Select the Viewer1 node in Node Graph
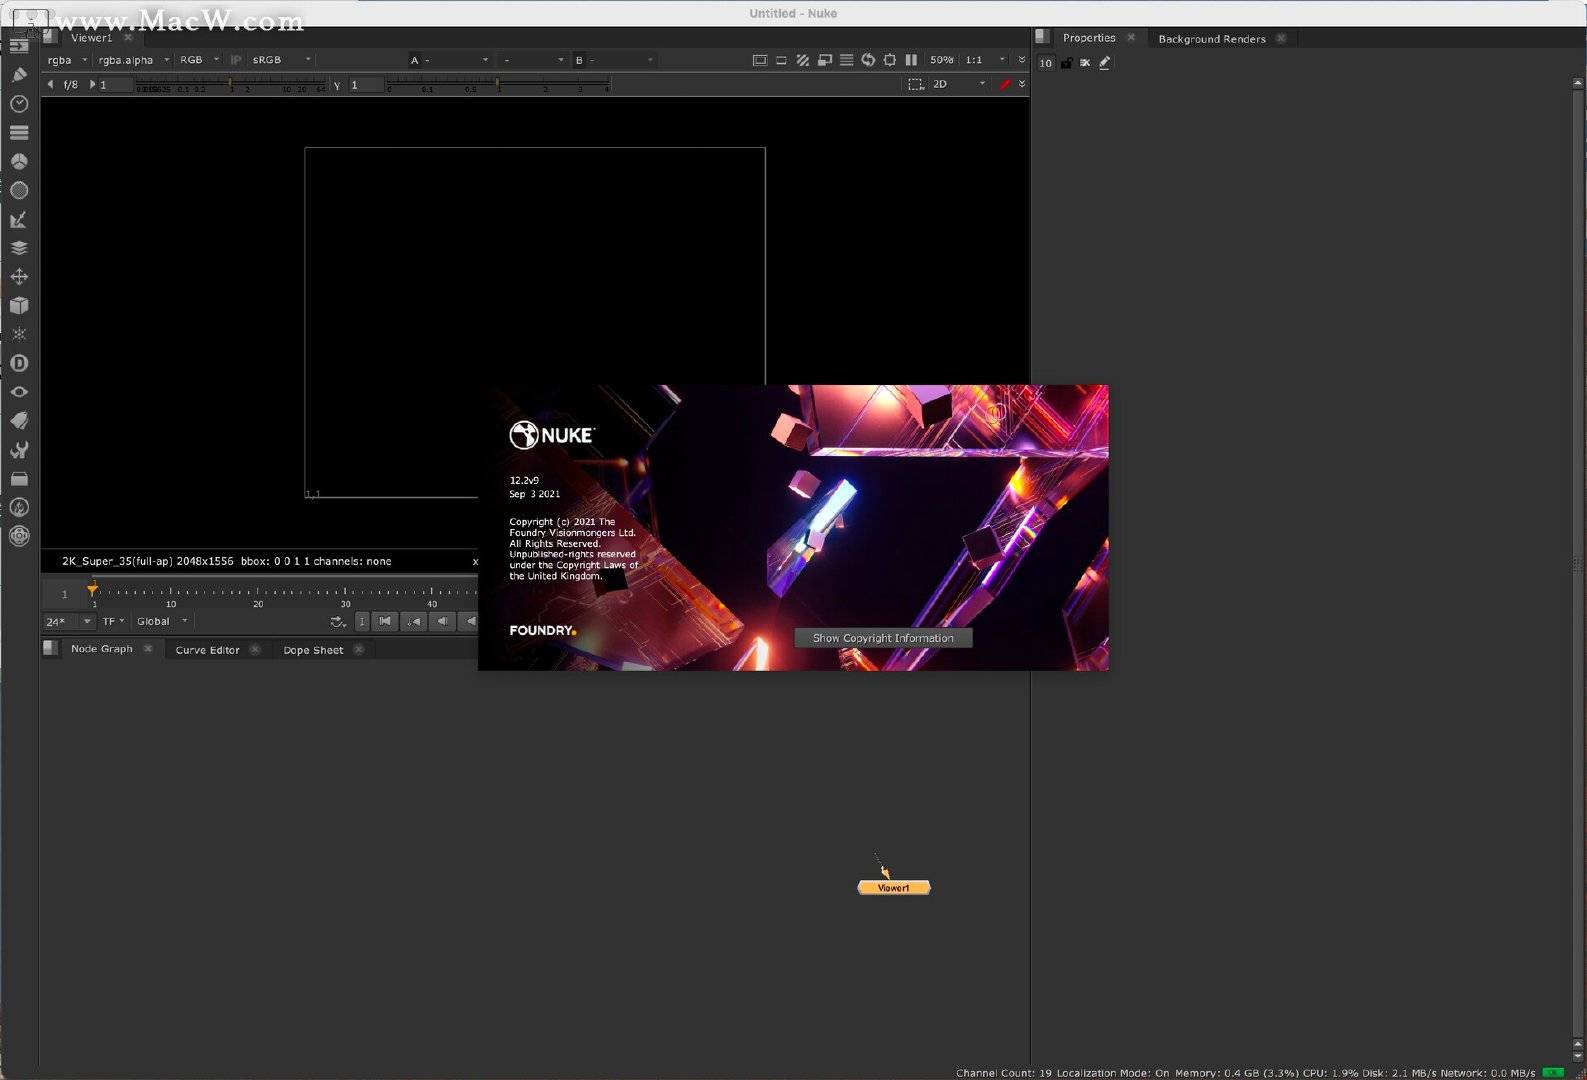1587x1080 pixels. [894, 888]
